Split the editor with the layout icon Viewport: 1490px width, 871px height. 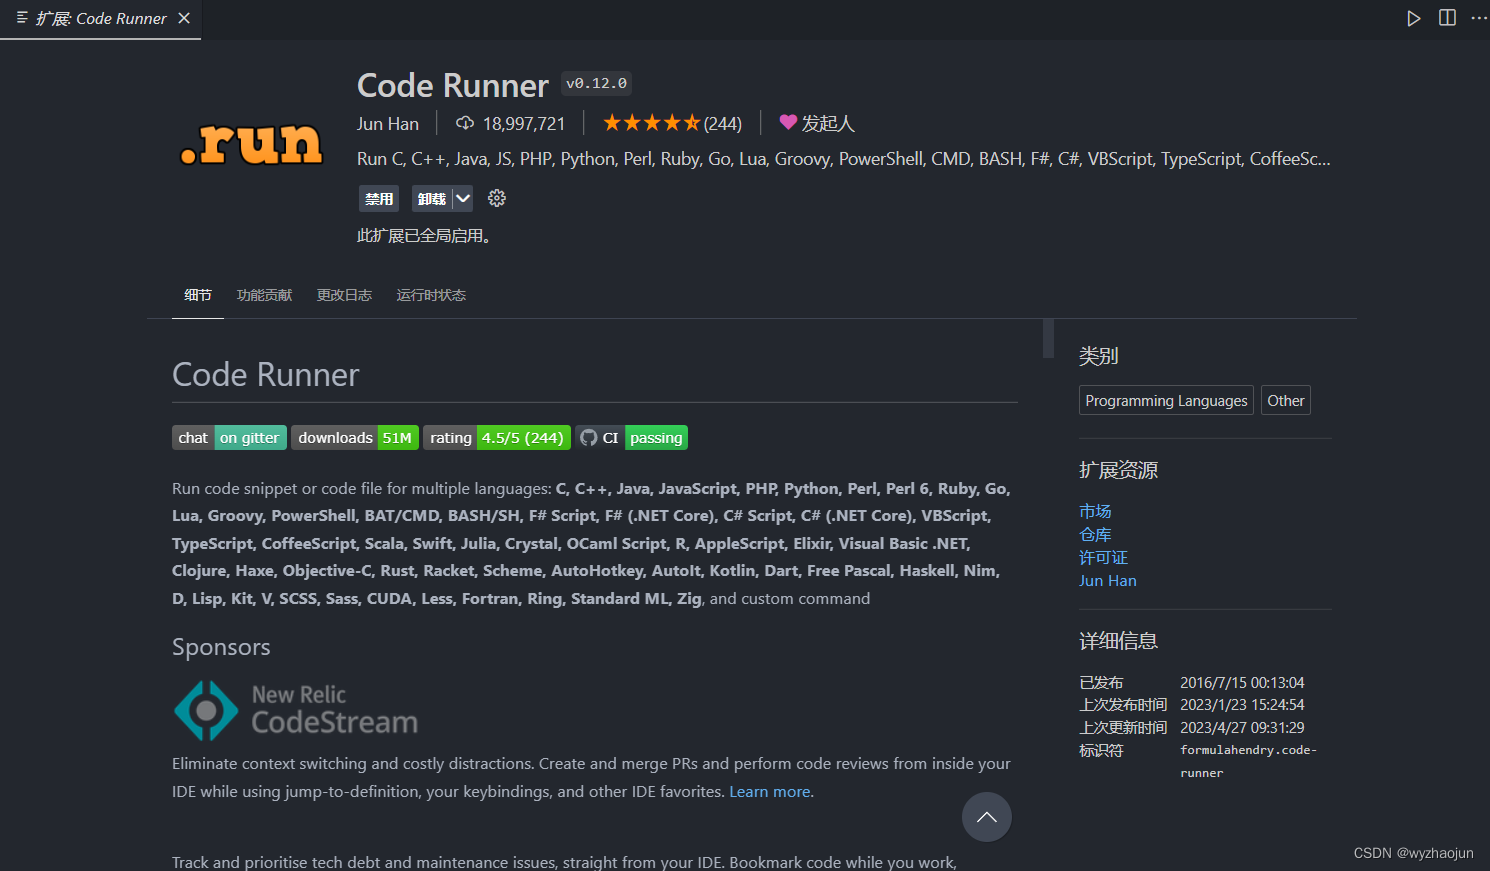[1447, 18]
